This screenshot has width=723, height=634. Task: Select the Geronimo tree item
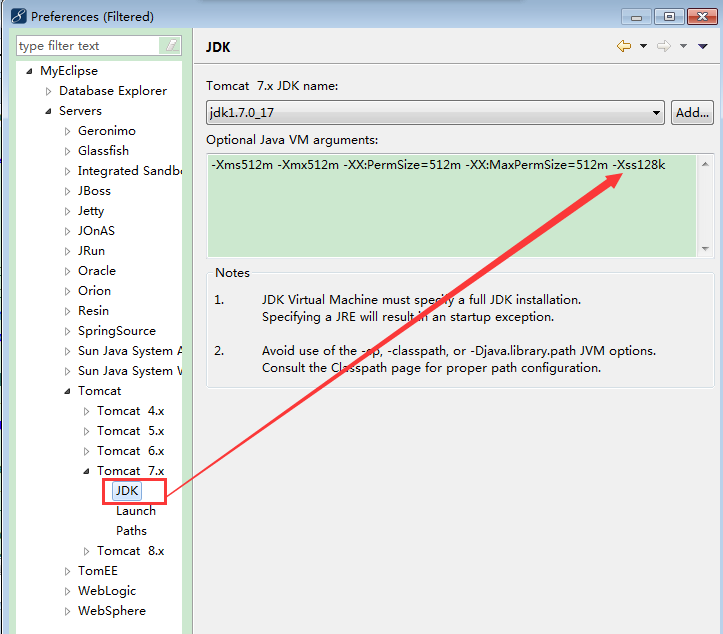click(x=107, y=131)
